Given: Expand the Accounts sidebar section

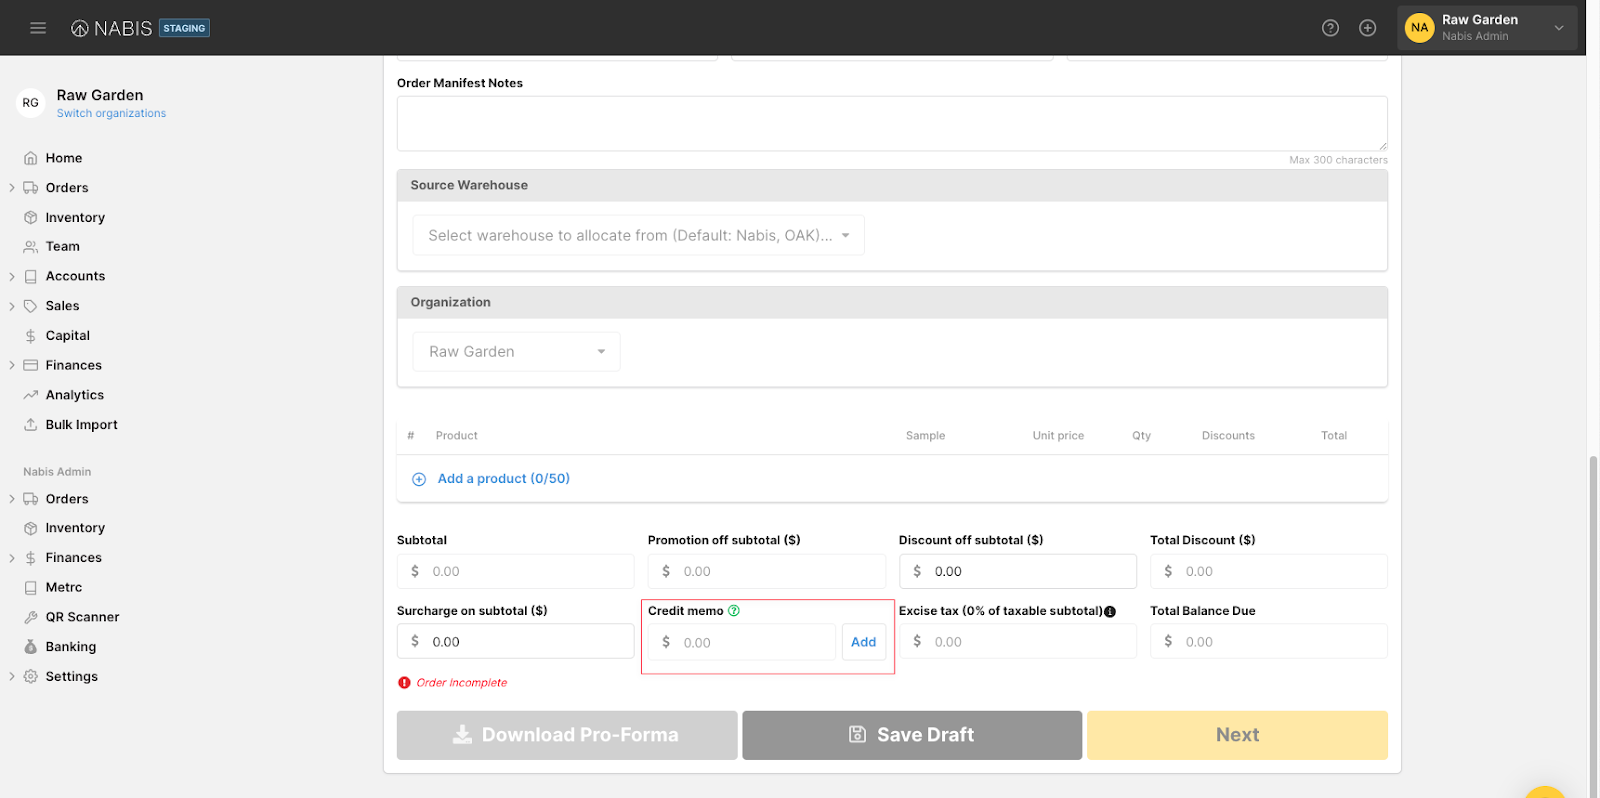Looking at the screenshot, I should click(x=12, y=277).
